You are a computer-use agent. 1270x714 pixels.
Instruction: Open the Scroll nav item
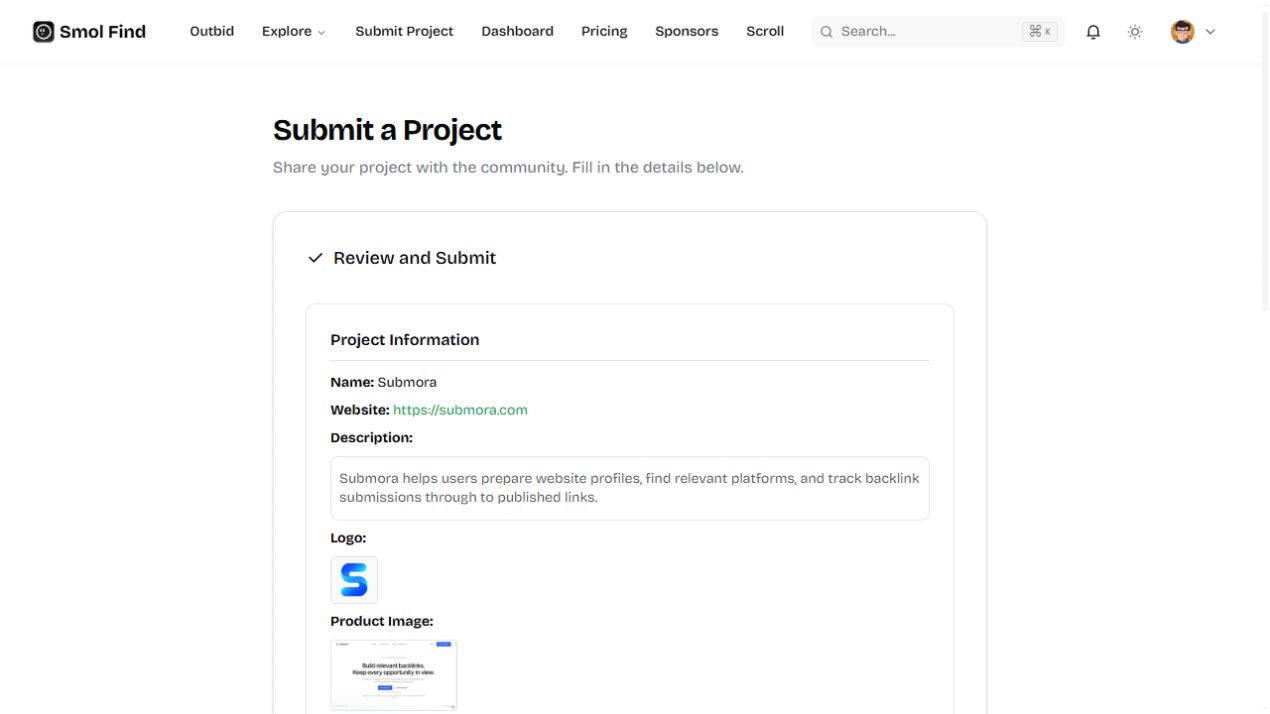[x=765, y=32]
